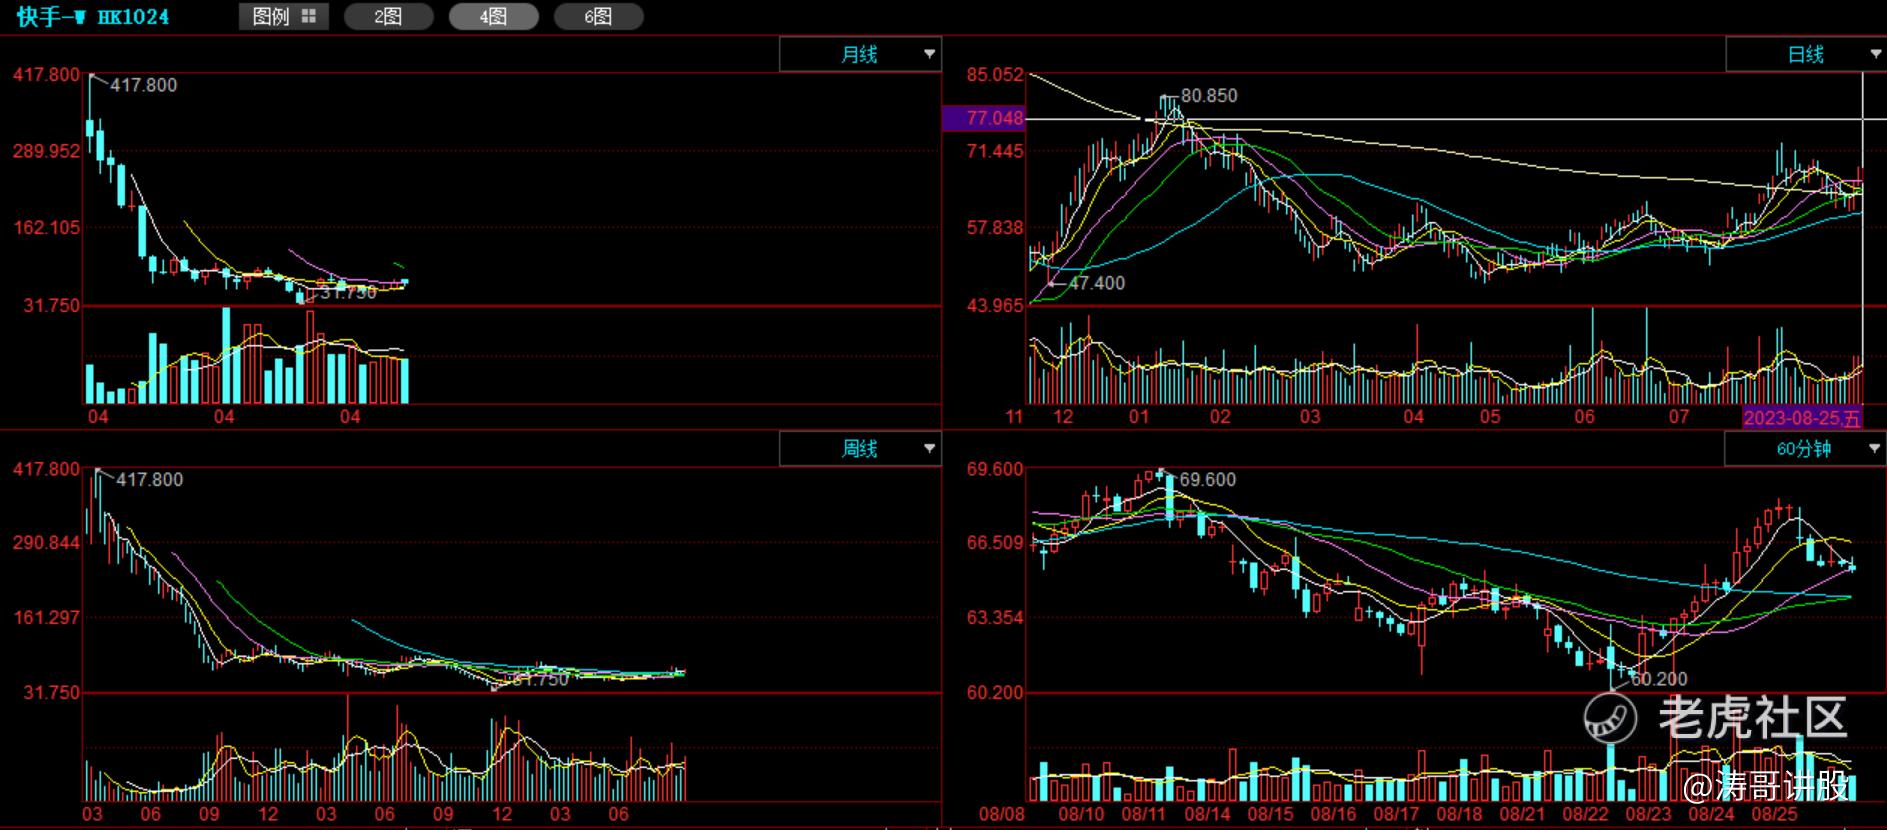Viewport: 1887px width, 830px height.
Task: Click the 08/10 date label
Action: (x=1081, y=815)
